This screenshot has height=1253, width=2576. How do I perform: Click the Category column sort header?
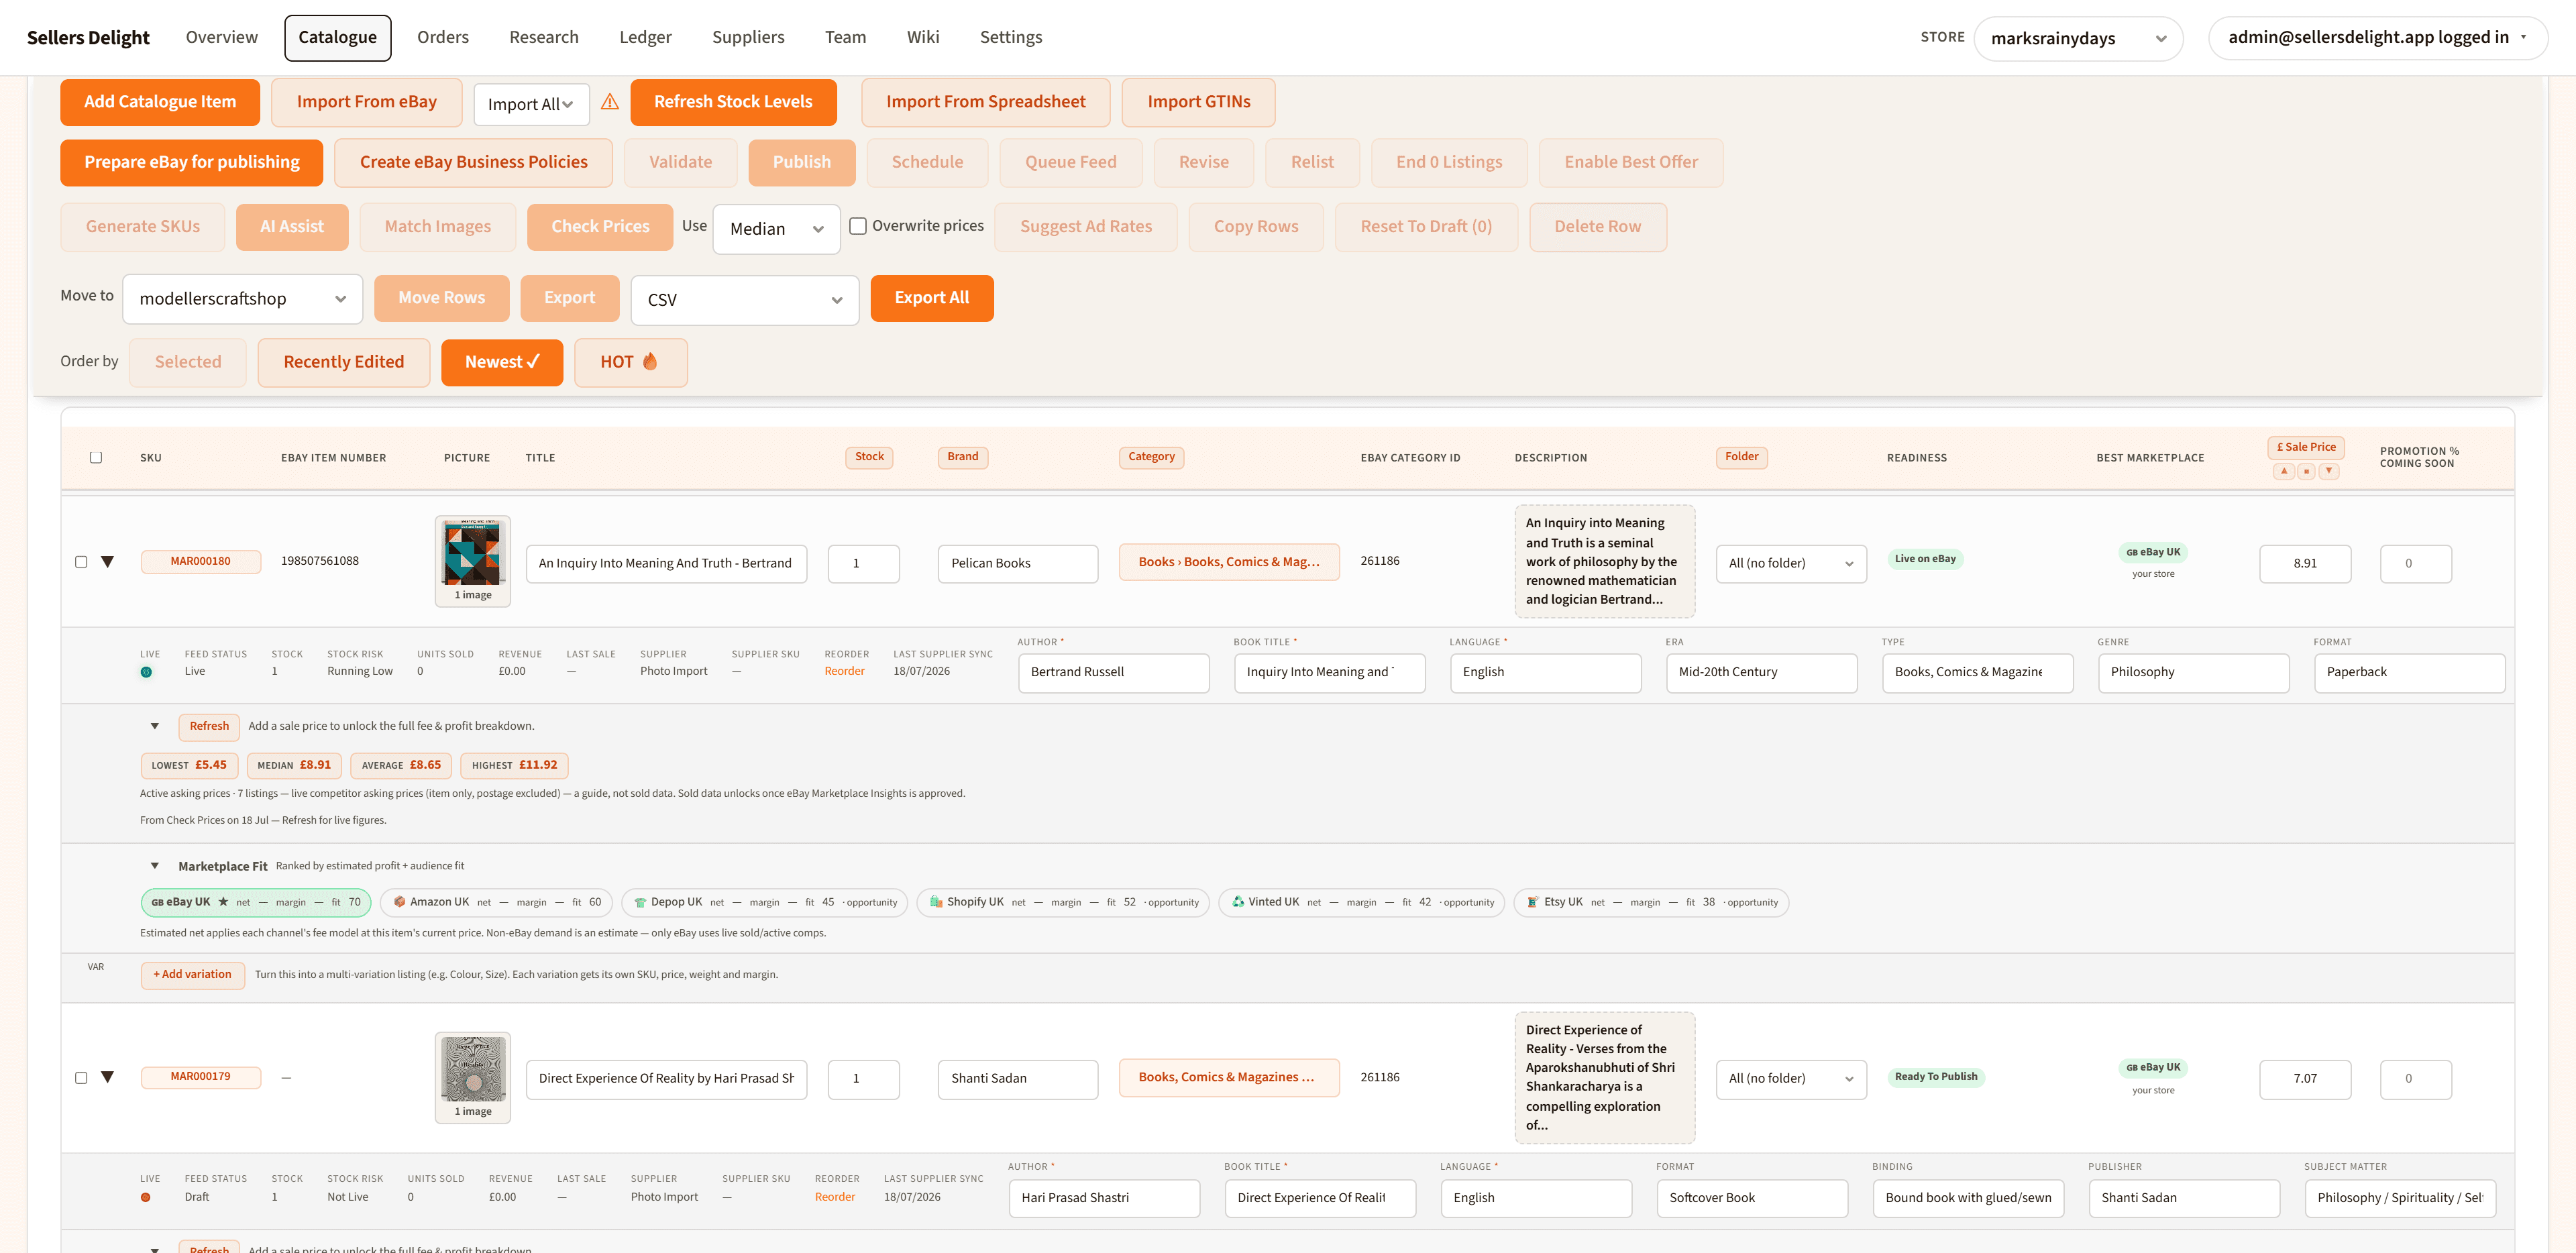tap(1151, 457)
